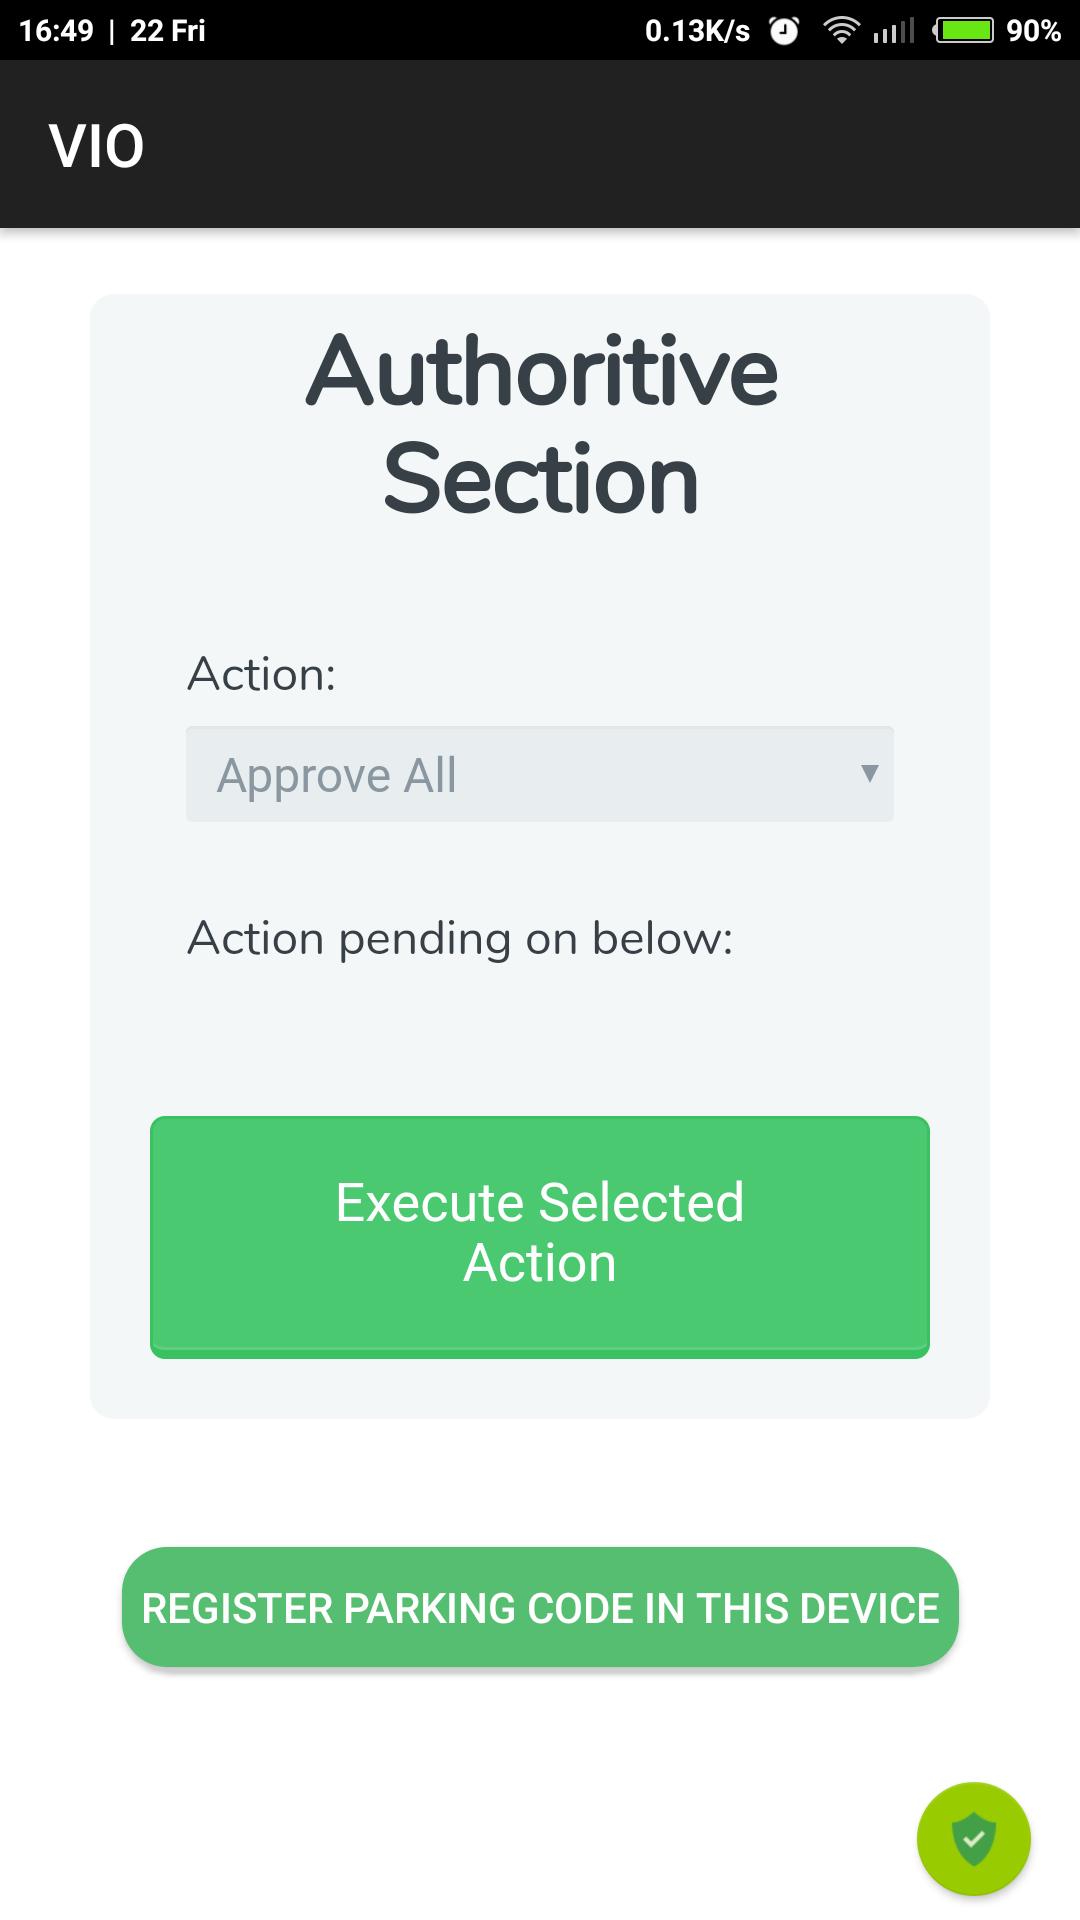Tap the 90% battery percentage text
This screenshot has height=1920, width=1080.
[x=1034, y=31]
